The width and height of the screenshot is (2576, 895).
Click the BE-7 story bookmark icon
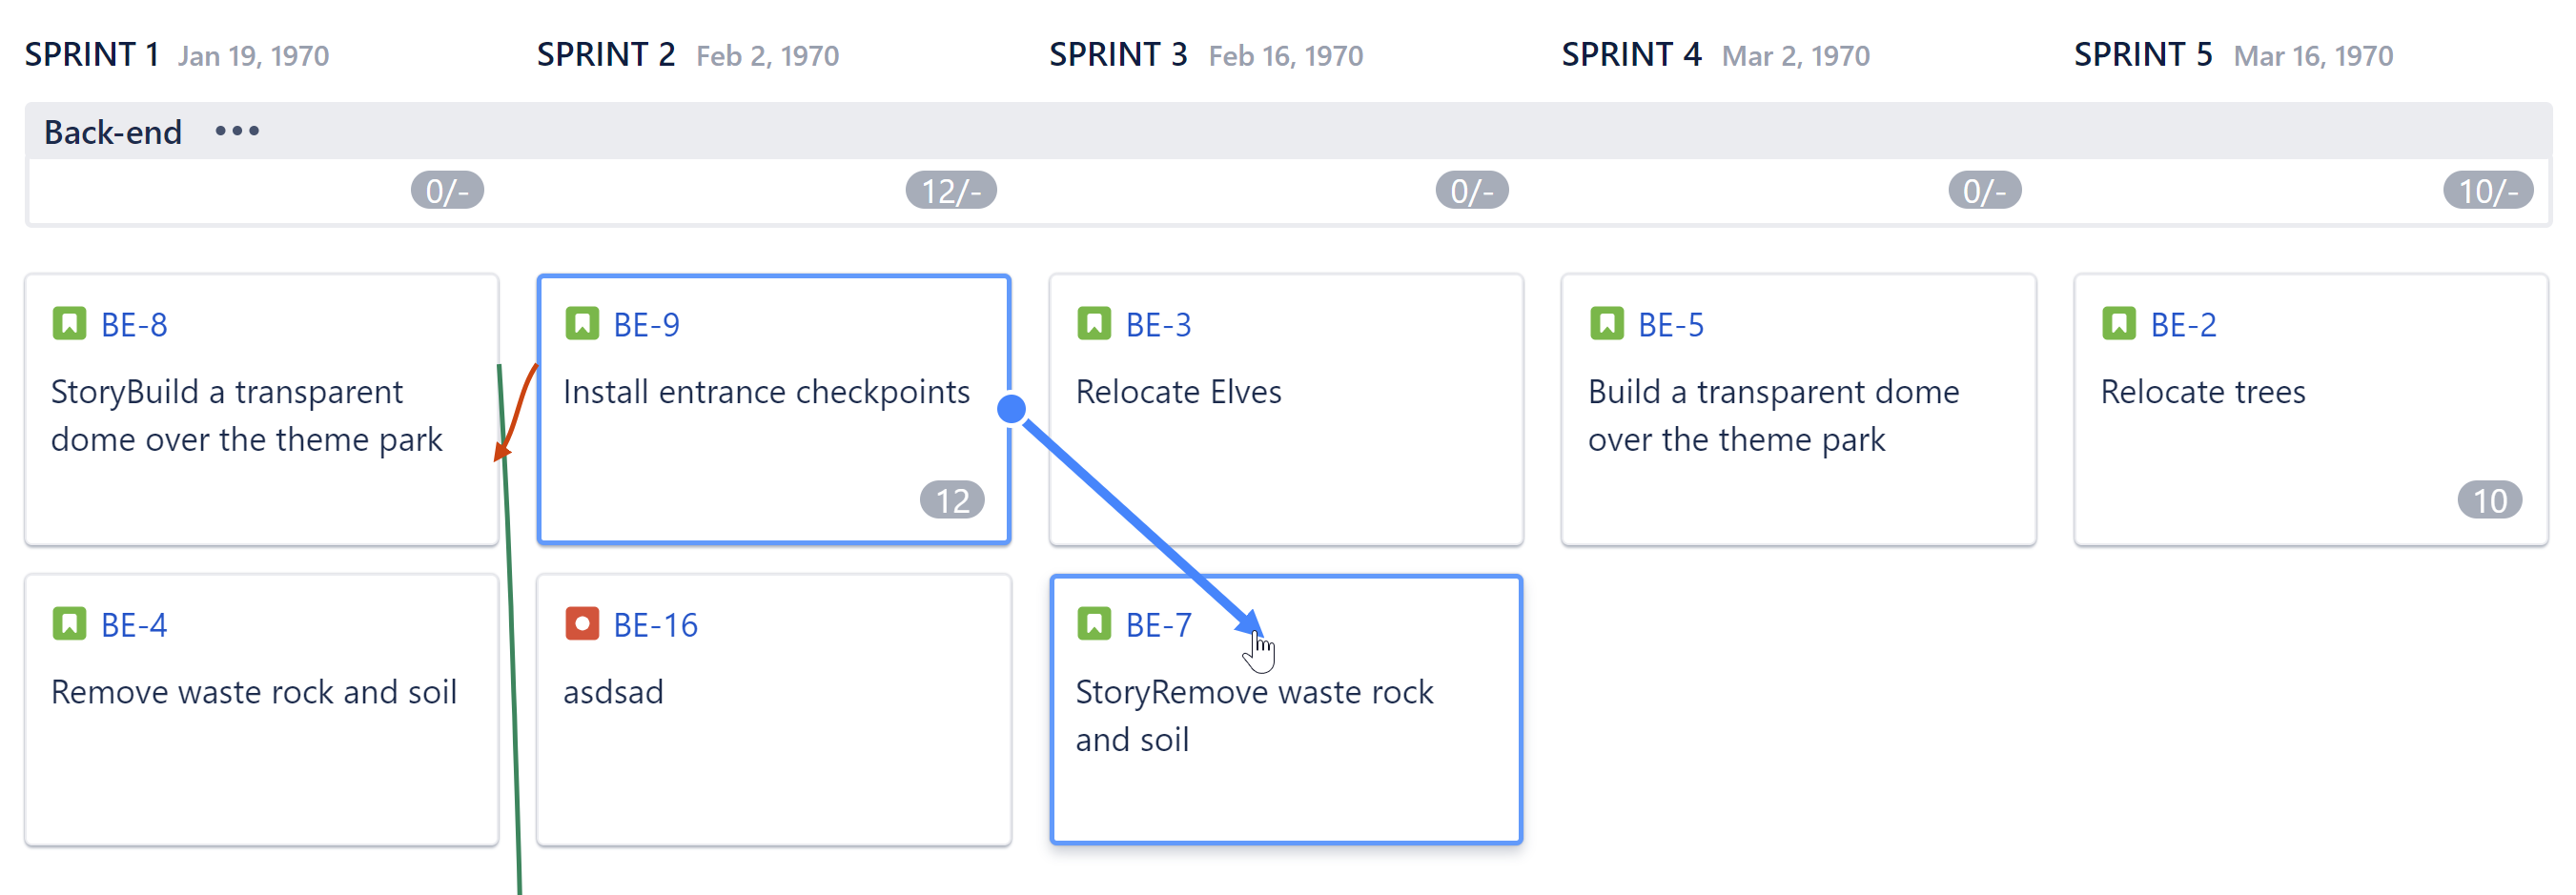click(x=1093, y=624)
